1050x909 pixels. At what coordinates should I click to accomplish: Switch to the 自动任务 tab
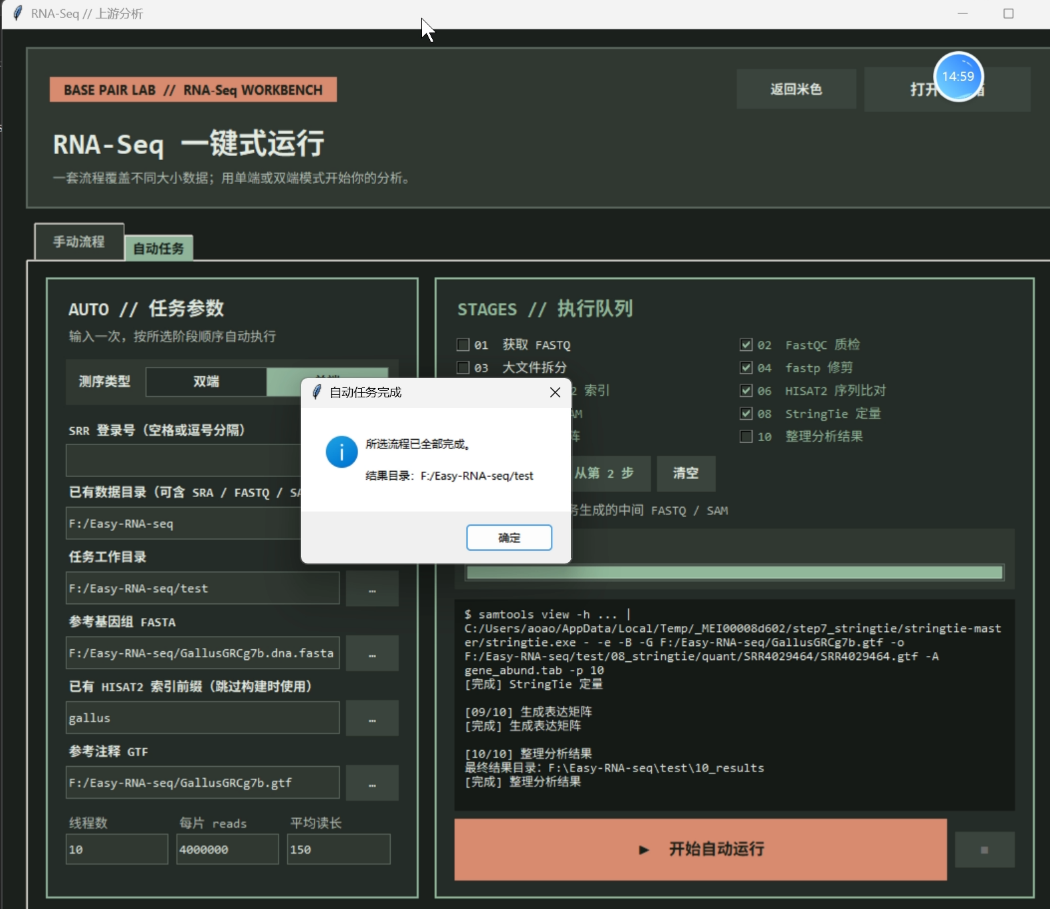click(x=159, y=249)
